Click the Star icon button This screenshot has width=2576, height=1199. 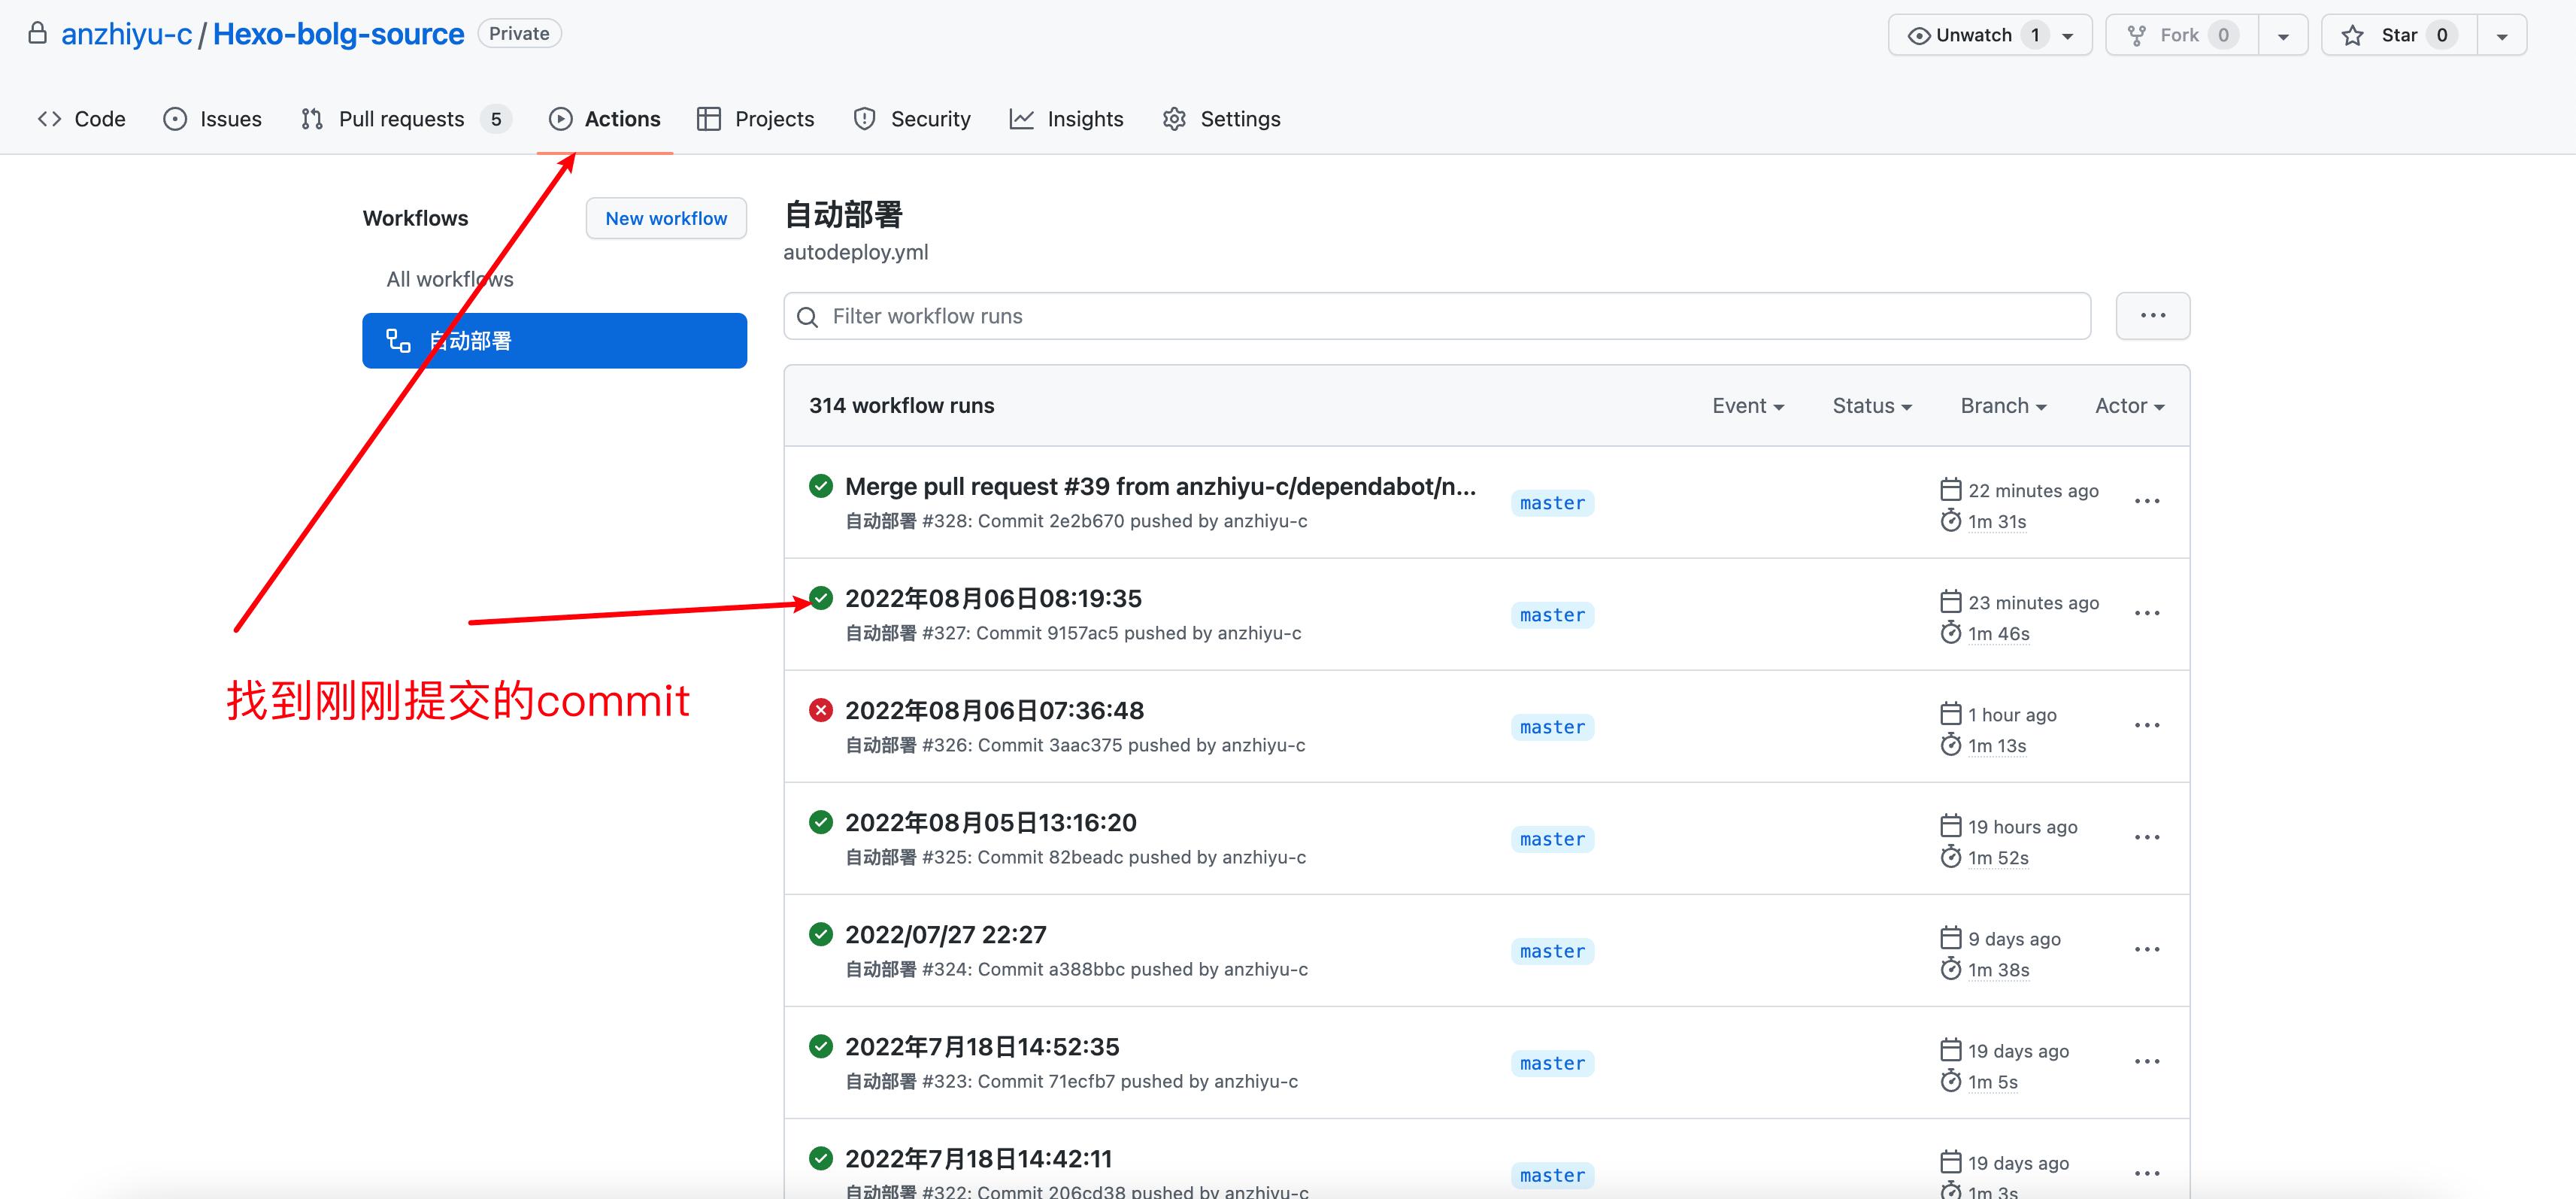(x=2352, y=36)
